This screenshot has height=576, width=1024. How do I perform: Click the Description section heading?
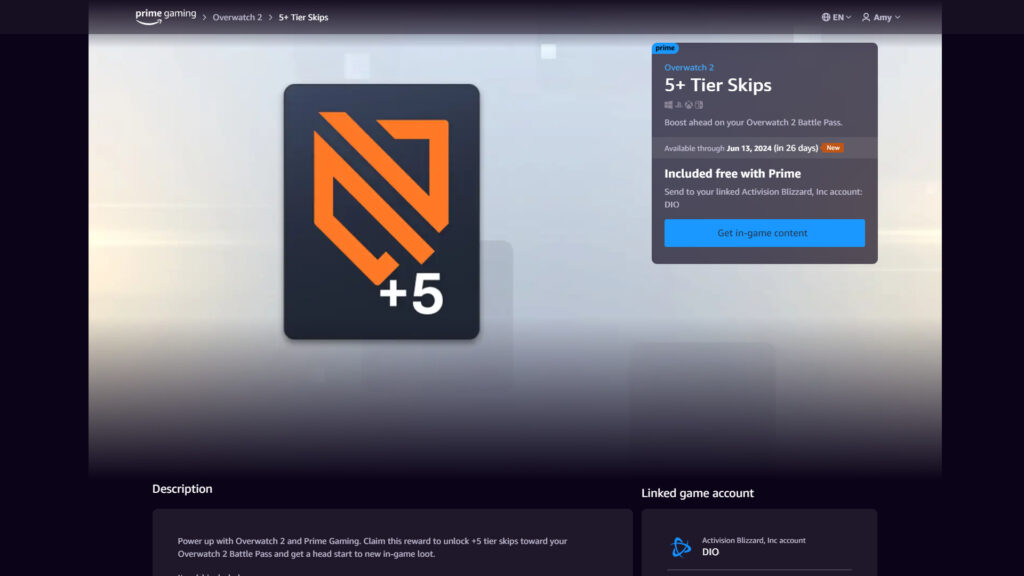point(182,489)
